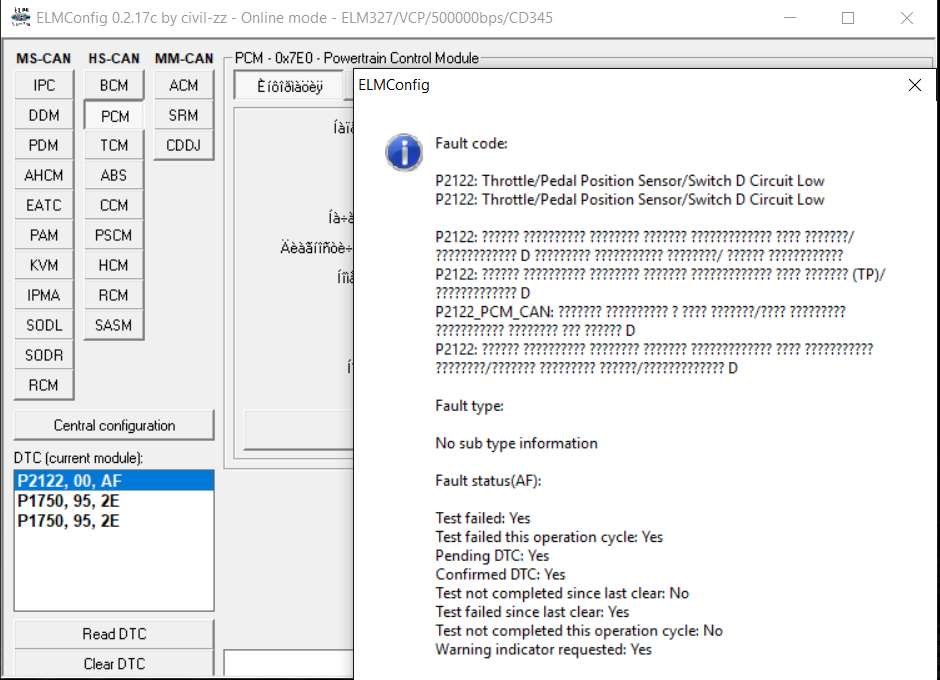The height and width of the screenshot is (680, 940).
Task: Maximize the ELMConfig main window
Action: (848, 18)
